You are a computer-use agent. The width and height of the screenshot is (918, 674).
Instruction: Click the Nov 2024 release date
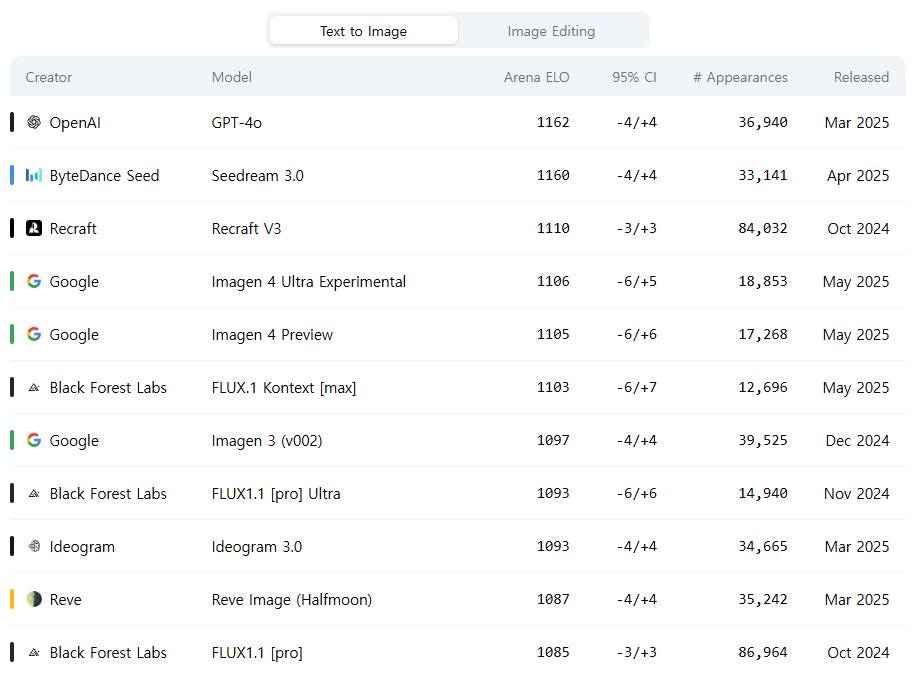857,494
